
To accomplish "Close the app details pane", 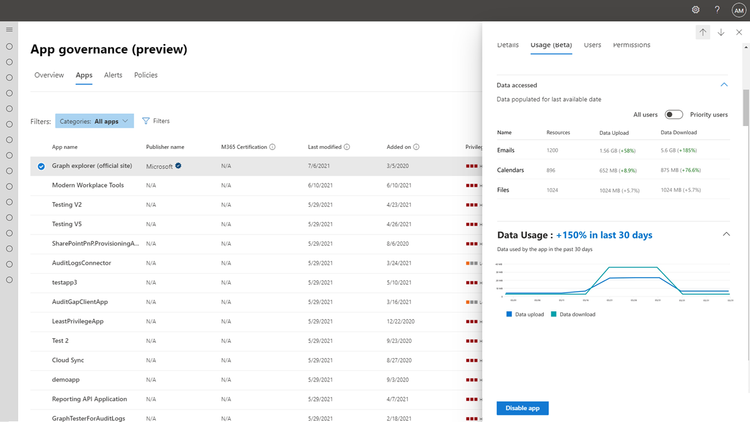I will pos(739,32).
